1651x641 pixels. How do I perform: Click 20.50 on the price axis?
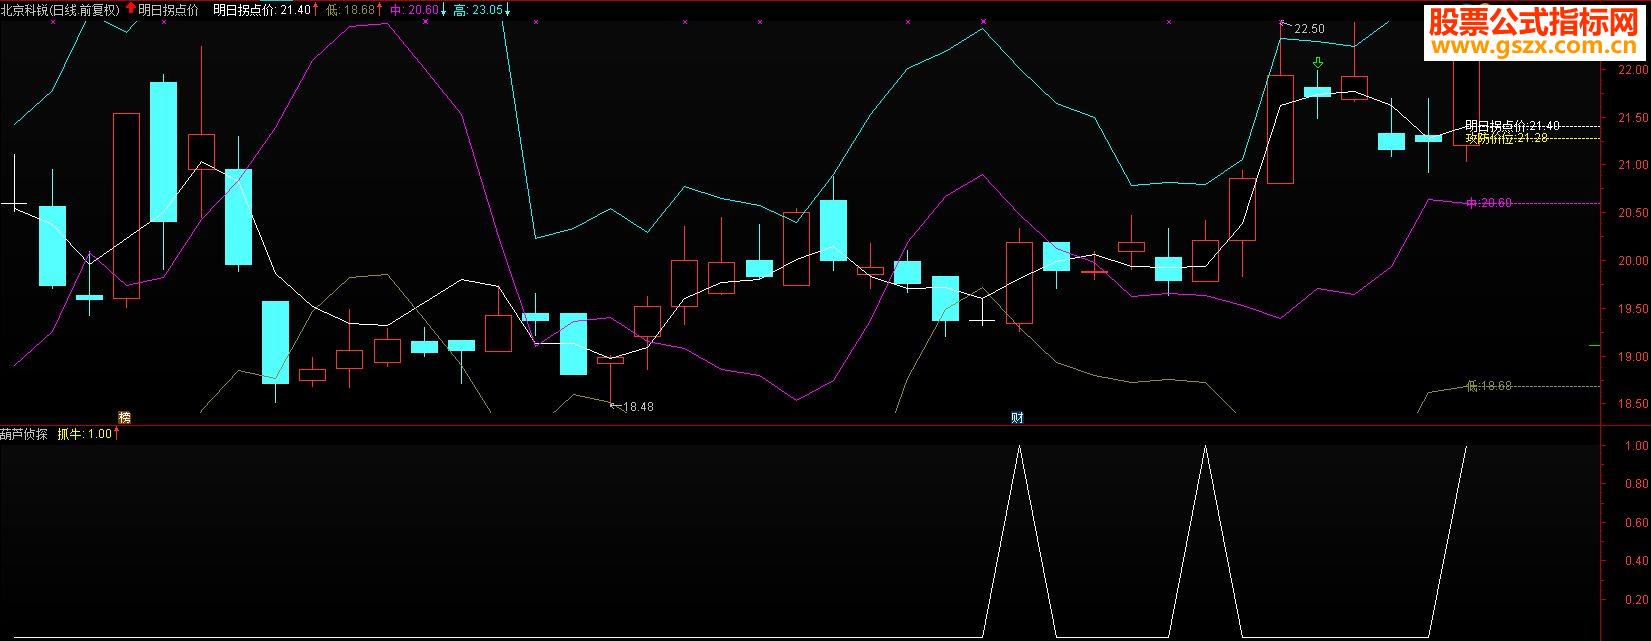pos(1634,213)
